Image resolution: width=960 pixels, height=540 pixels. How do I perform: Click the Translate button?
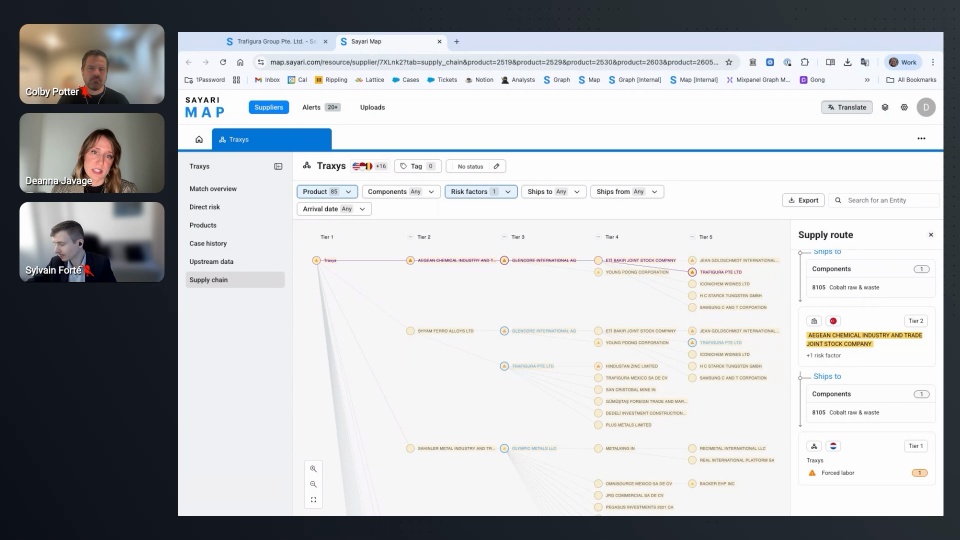coord(847,107)
